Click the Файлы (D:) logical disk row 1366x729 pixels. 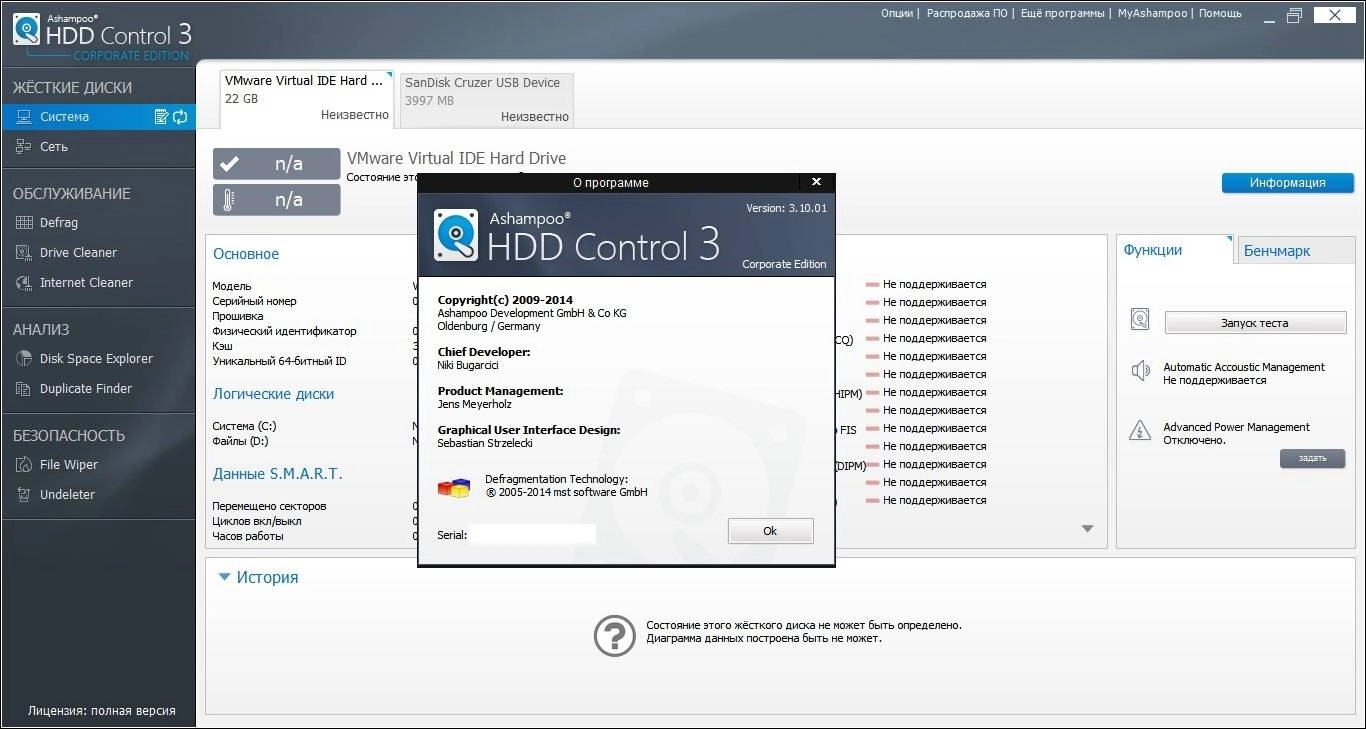240,441
